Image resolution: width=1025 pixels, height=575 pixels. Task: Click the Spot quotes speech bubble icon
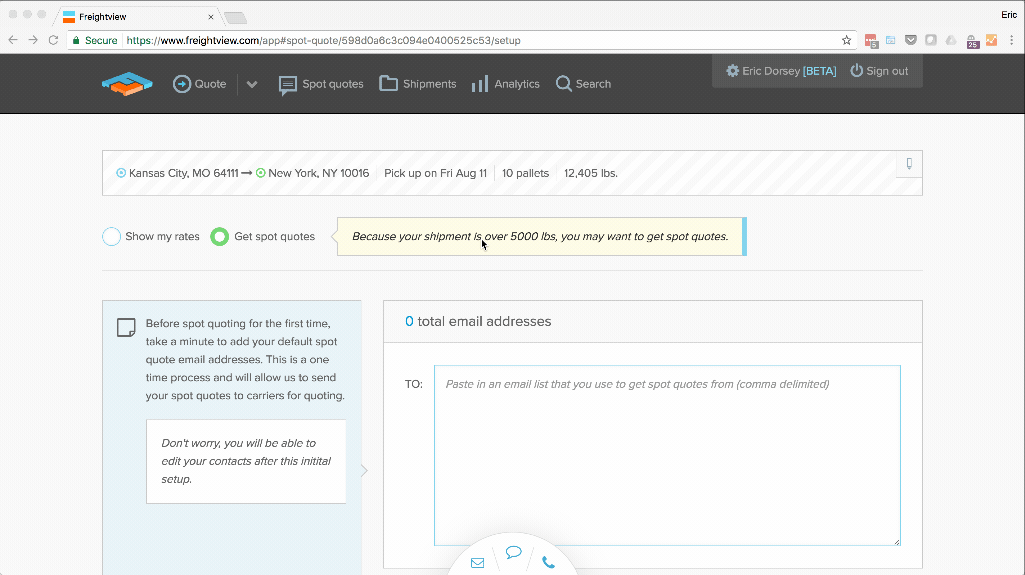point(288,86)
